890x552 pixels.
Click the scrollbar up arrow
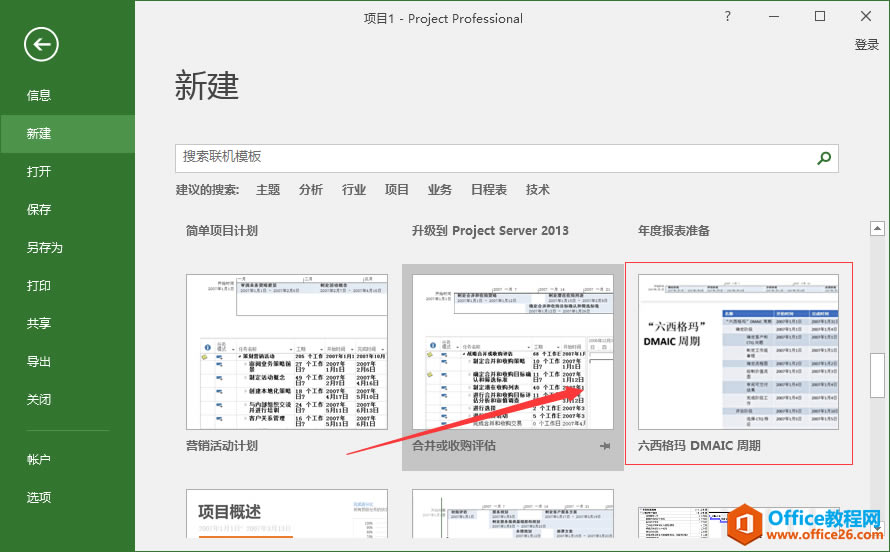[x=877, y=229]
